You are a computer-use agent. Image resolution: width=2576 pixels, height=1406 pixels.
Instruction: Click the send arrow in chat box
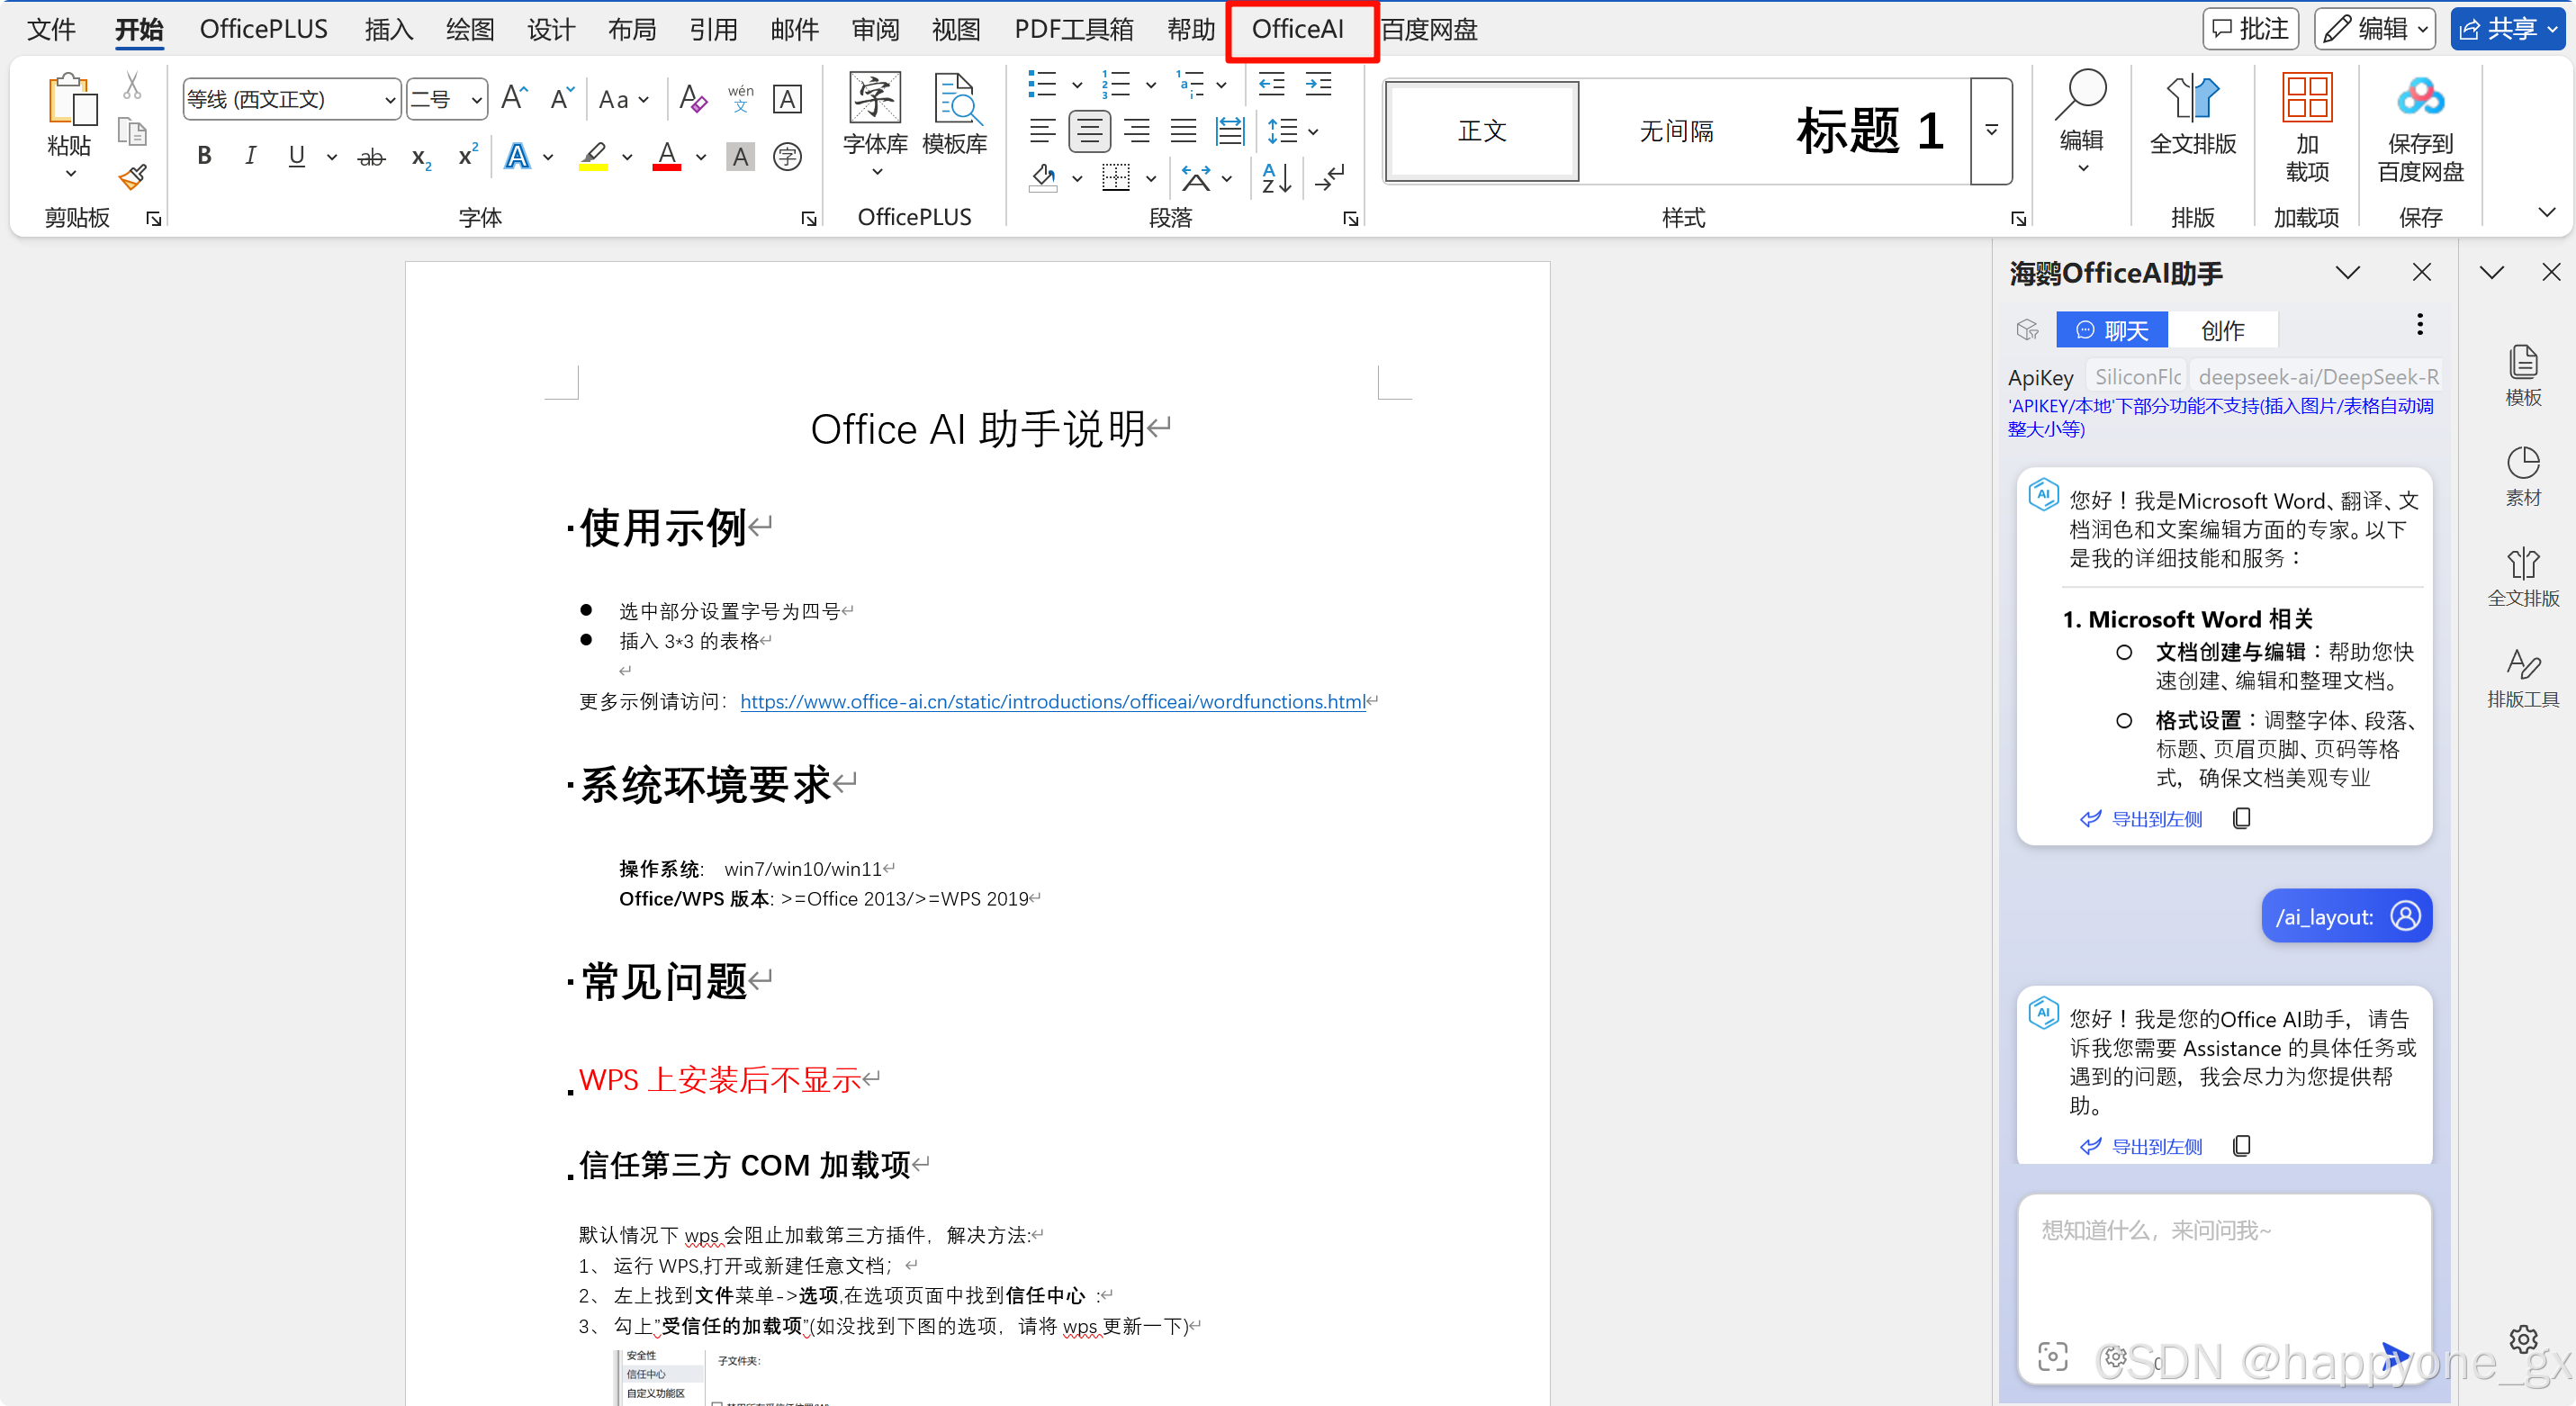[x=2394, y=1356]
